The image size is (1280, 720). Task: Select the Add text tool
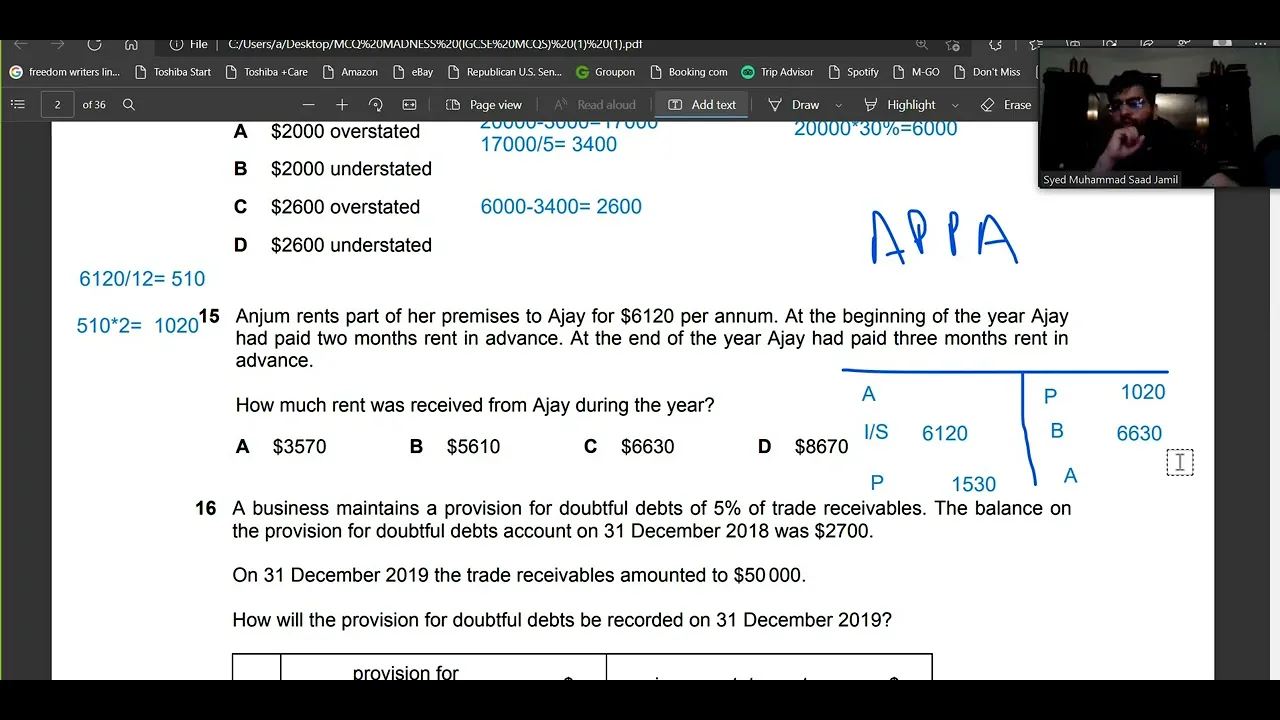tap(701, 104)
